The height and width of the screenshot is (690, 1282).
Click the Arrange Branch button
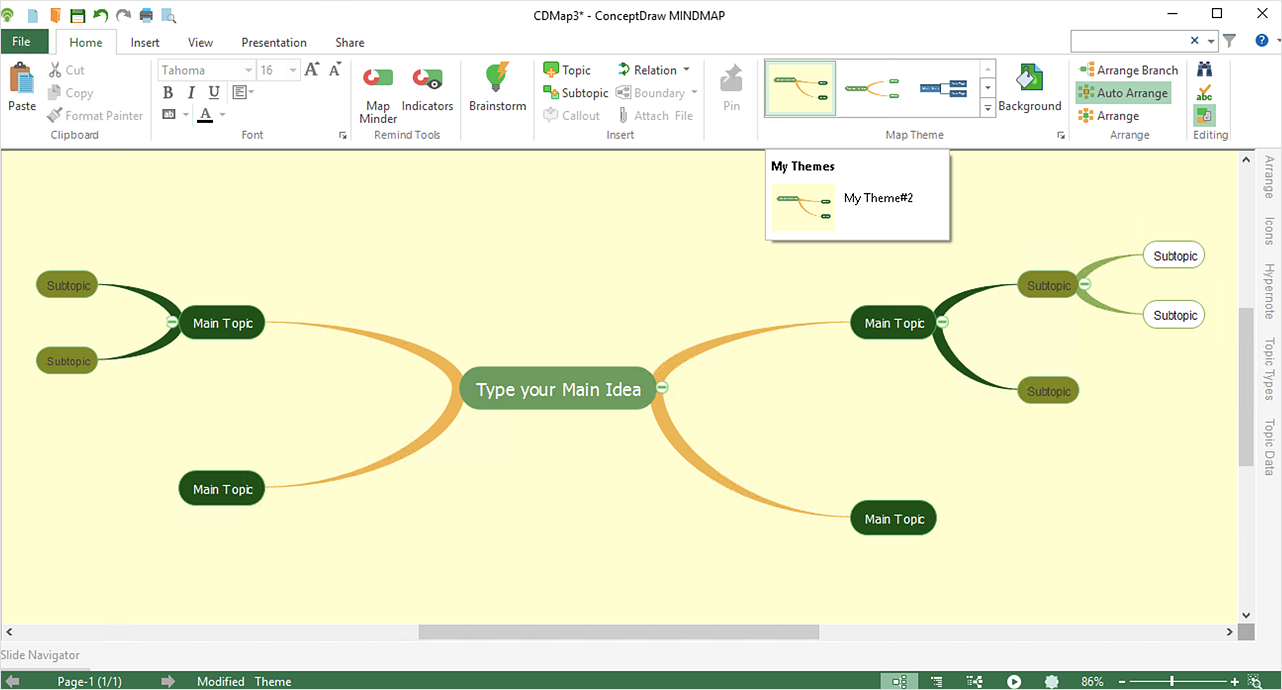(x=1128, y=70)
